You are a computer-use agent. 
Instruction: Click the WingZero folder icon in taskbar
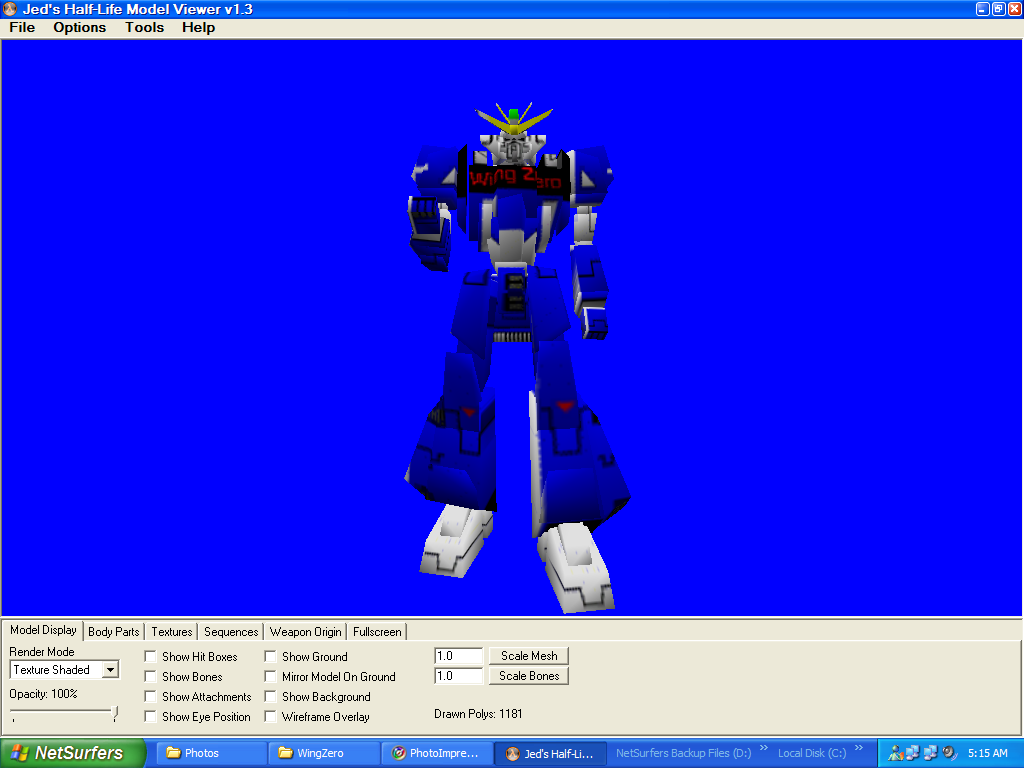click(x=285, y=753)
